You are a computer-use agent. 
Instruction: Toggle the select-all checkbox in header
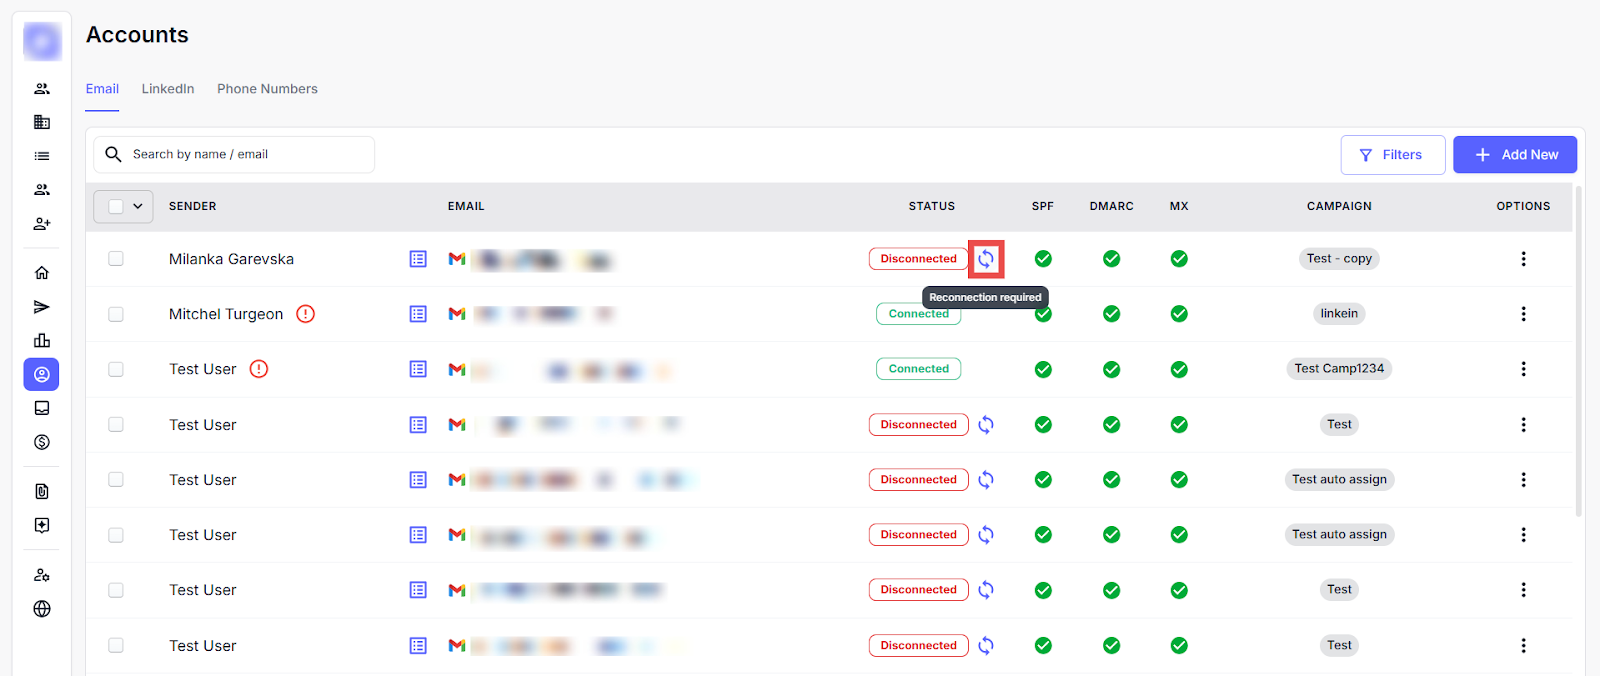pyautogui.click(x=116, y=206)
